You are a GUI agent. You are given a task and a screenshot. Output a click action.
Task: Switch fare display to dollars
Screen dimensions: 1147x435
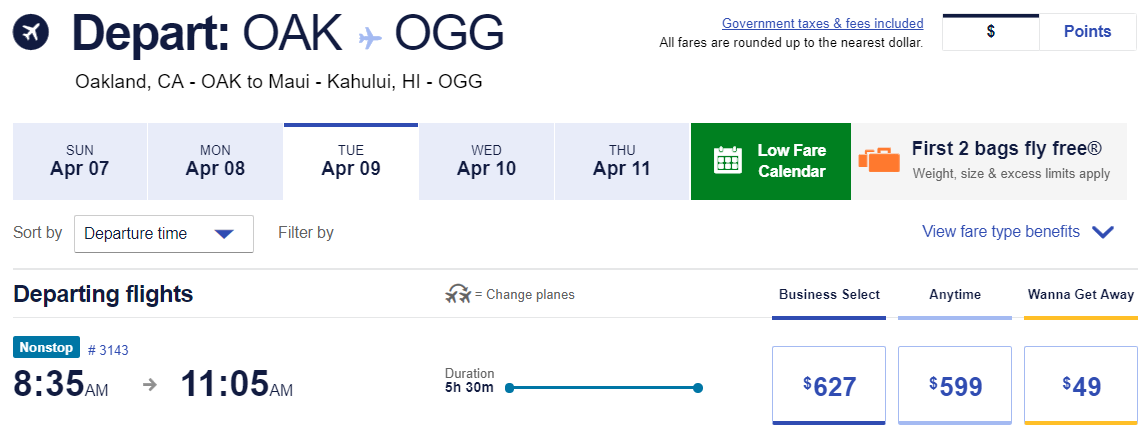(x=990, y=31)
